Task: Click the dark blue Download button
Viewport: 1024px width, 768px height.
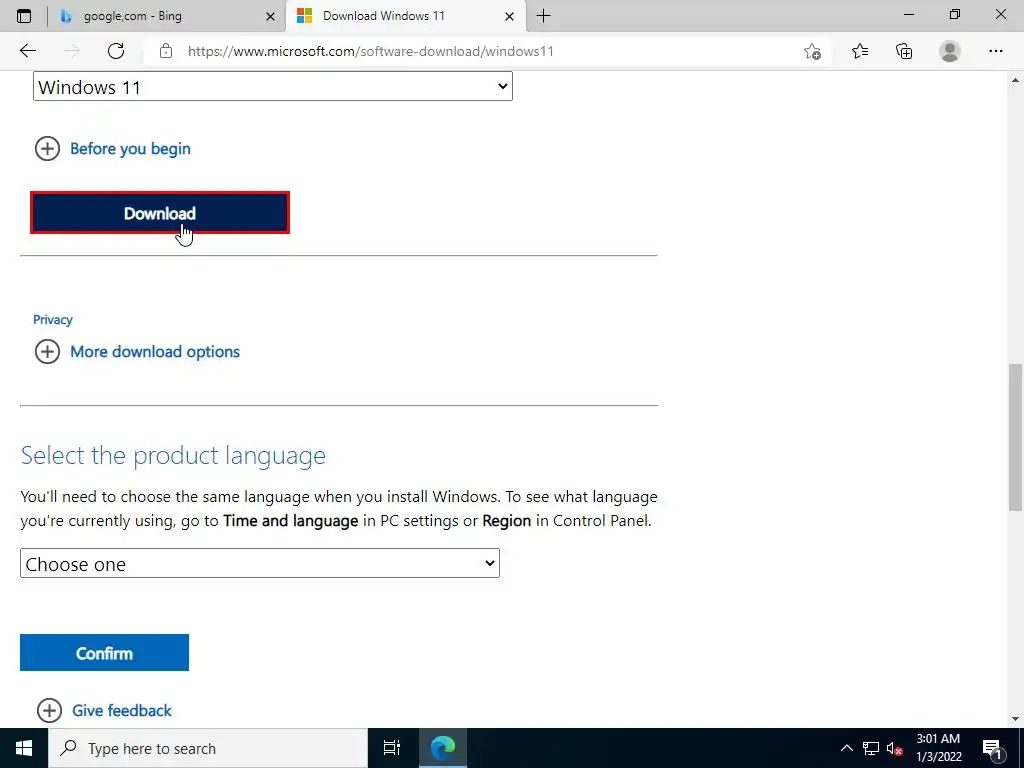Action: pos(160,213)
